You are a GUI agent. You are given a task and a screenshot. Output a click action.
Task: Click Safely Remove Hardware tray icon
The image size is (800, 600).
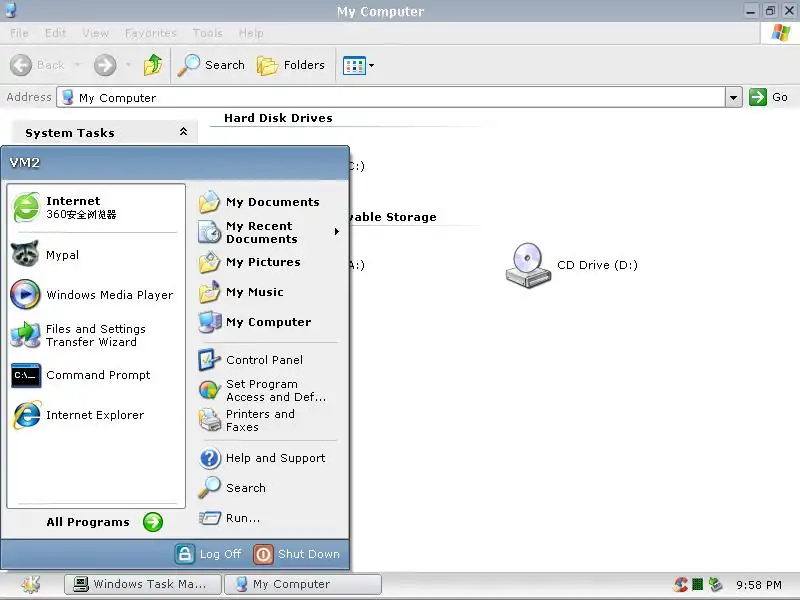(715, 584)
